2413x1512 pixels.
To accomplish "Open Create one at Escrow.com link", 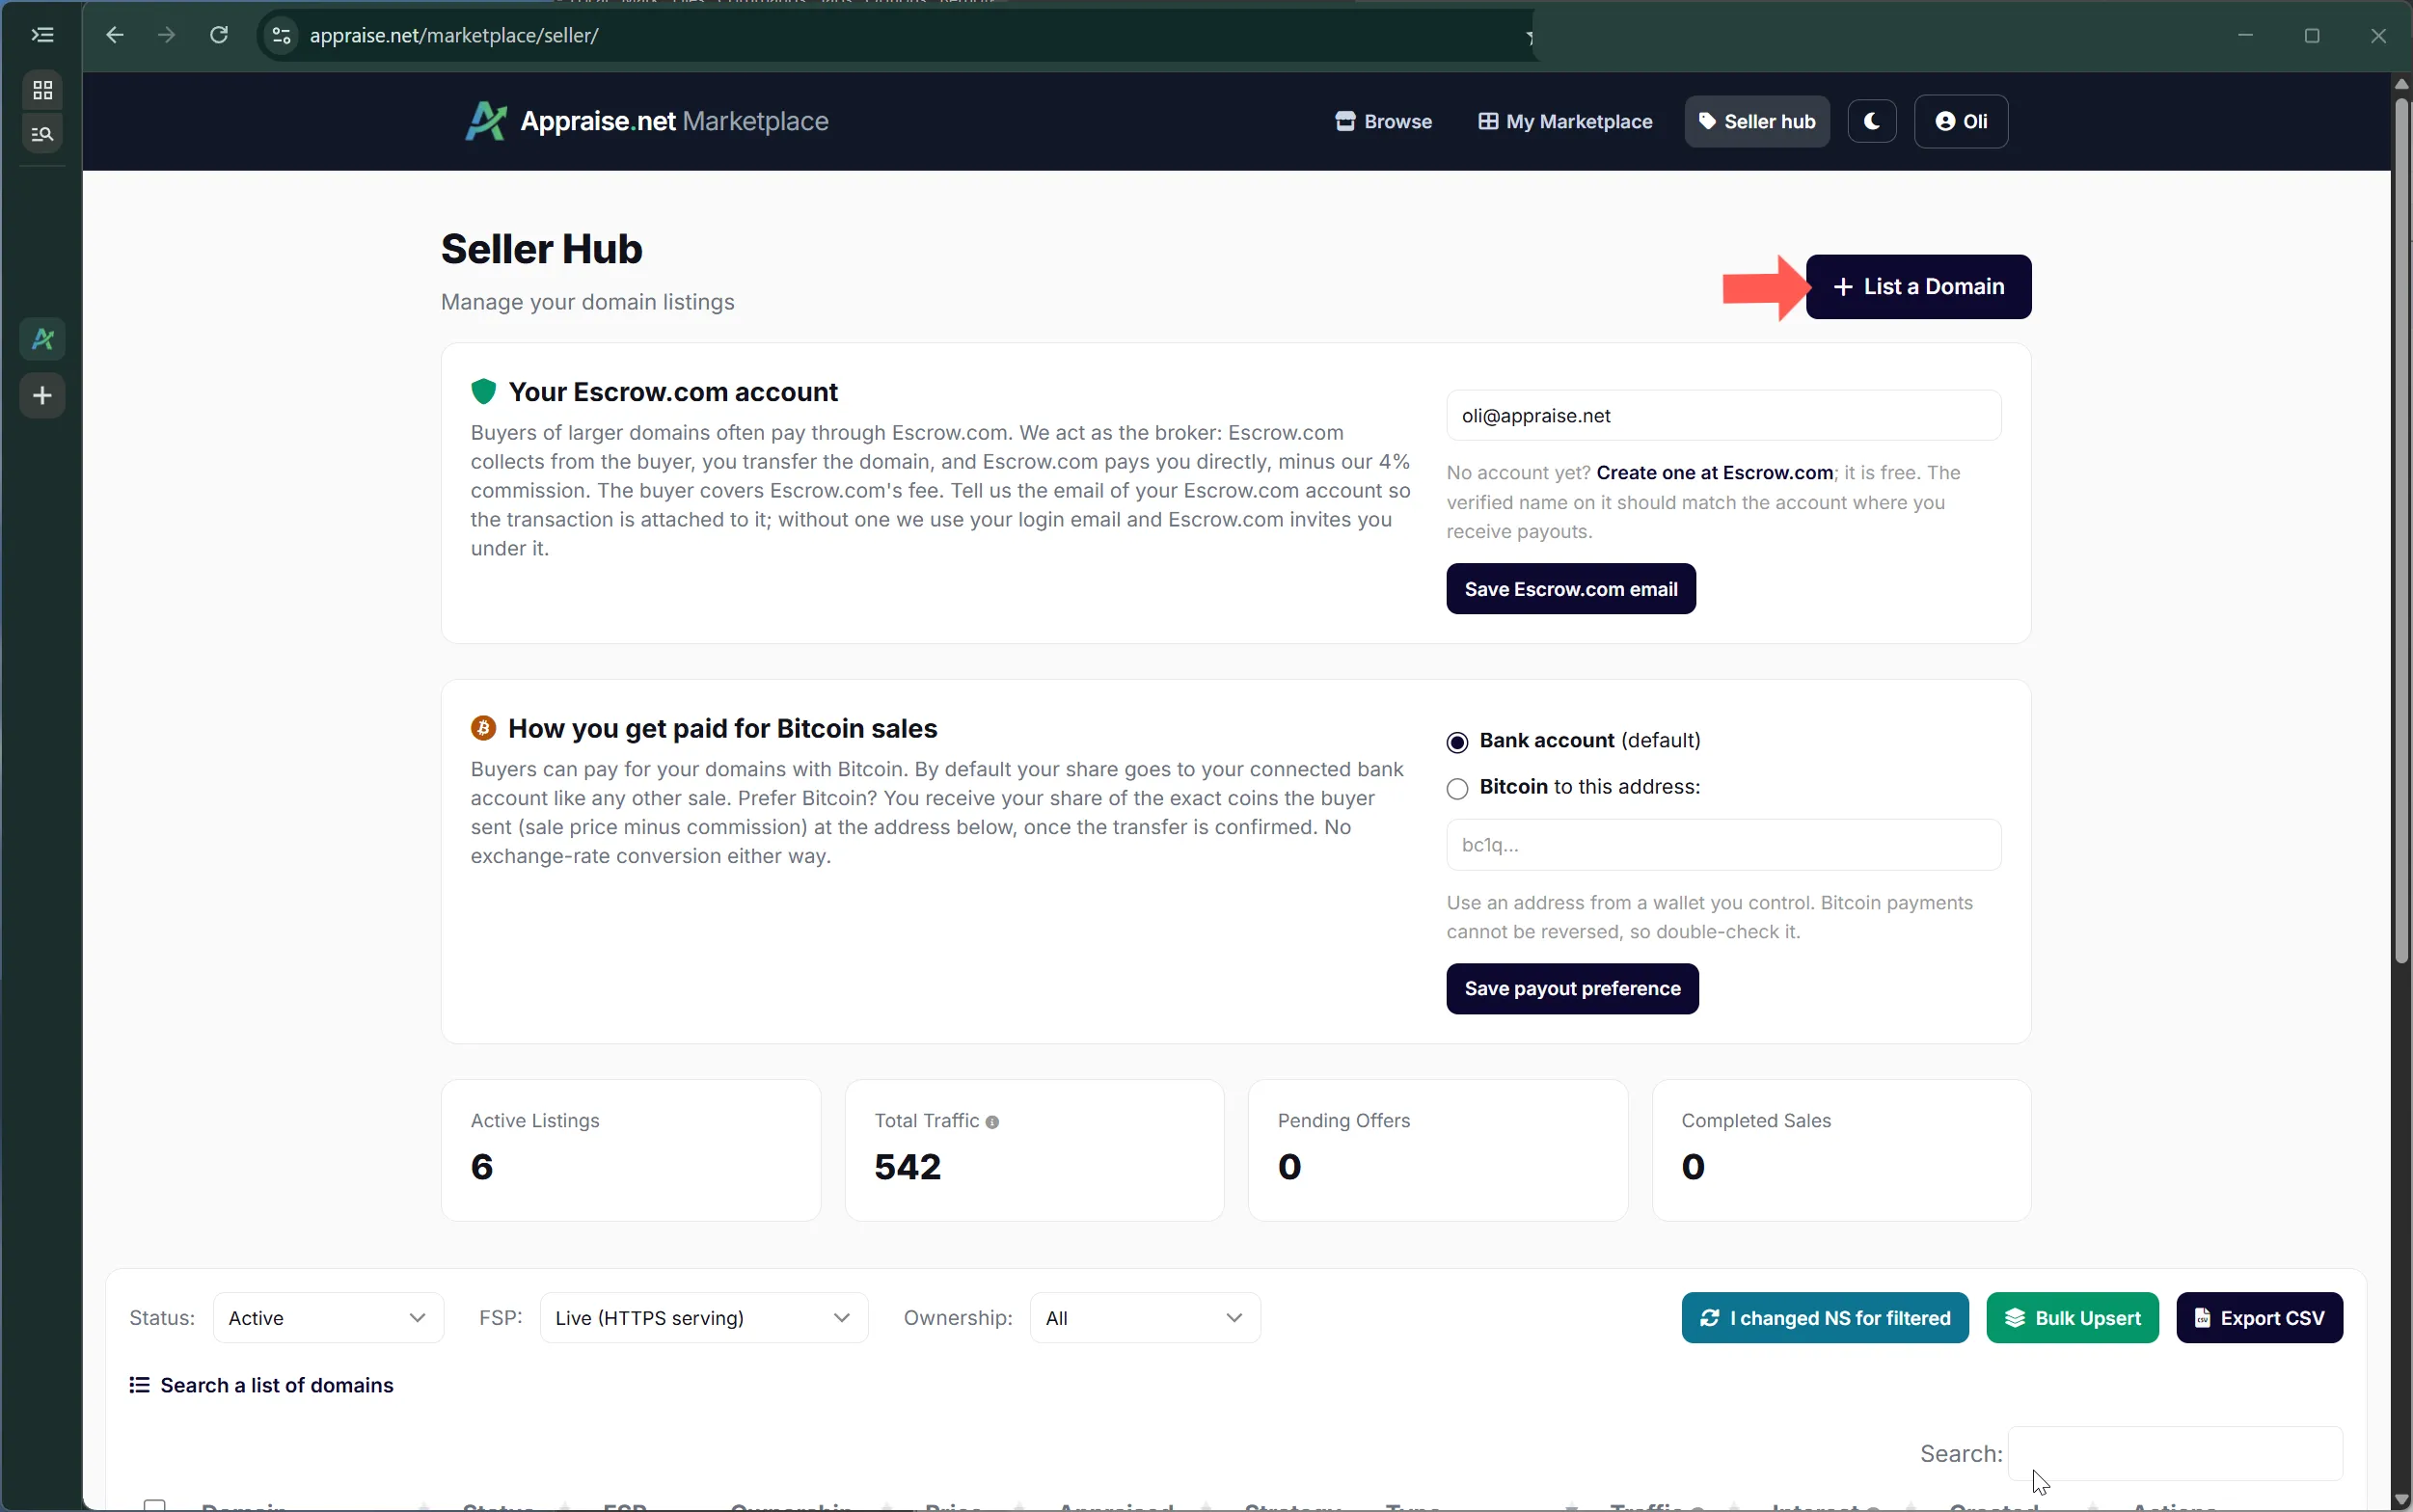I will click(x=1714, y=472).
